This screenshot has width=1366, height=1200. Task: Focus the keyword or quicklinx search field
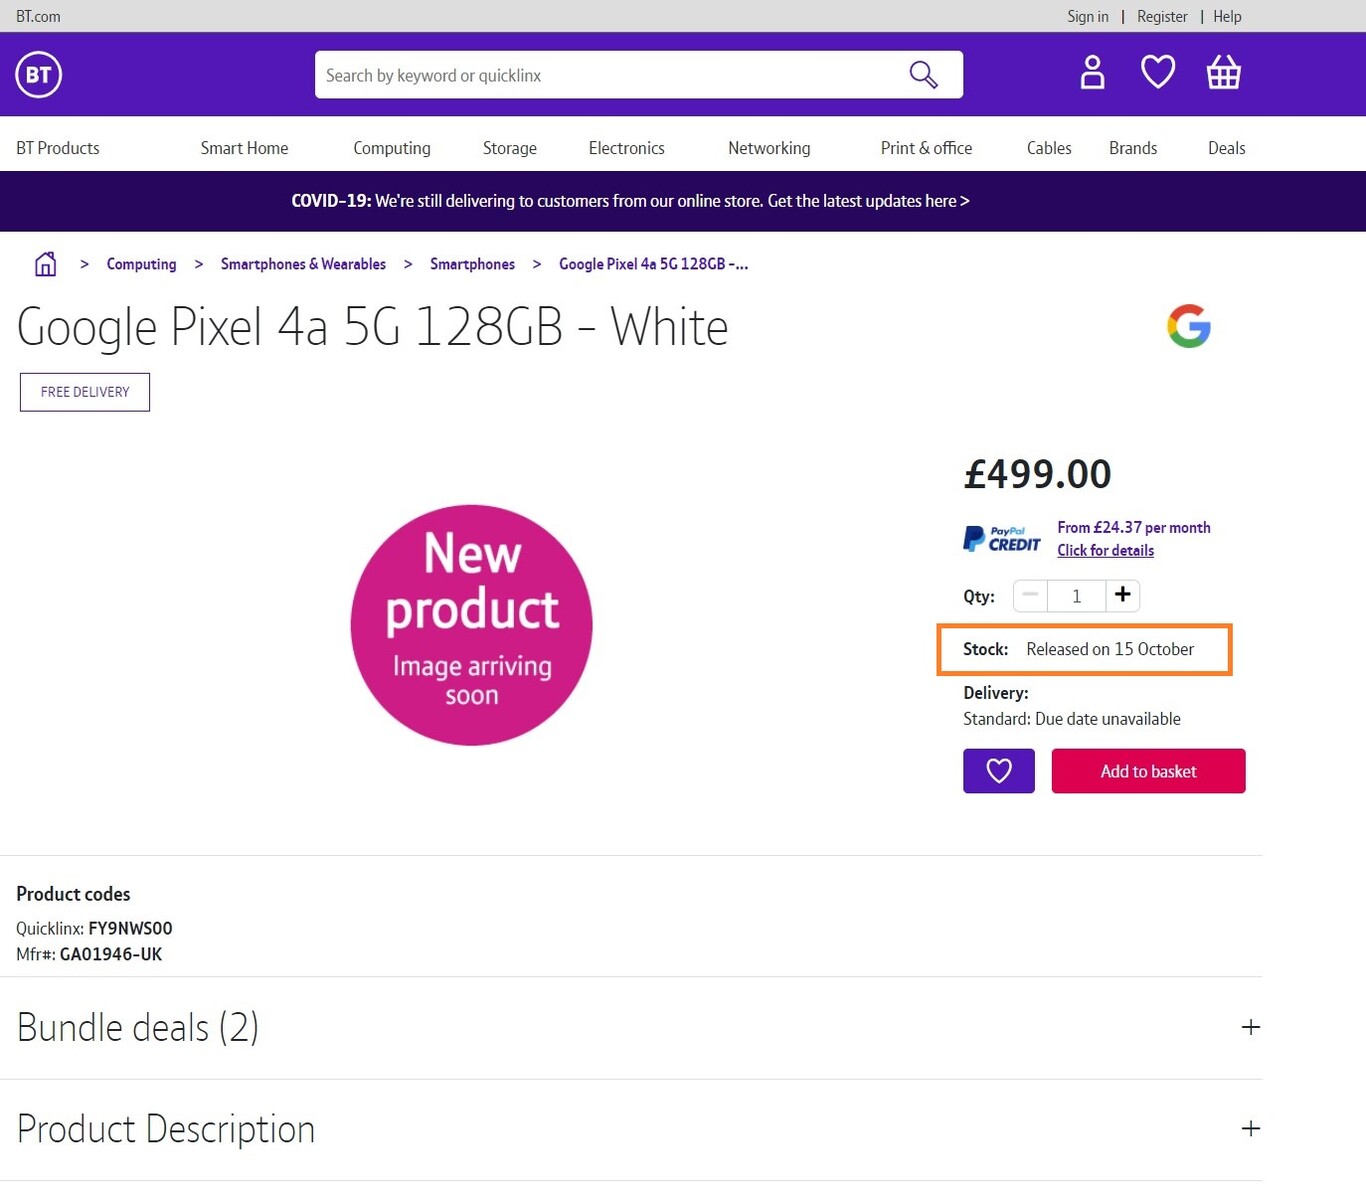click(600, 75)
